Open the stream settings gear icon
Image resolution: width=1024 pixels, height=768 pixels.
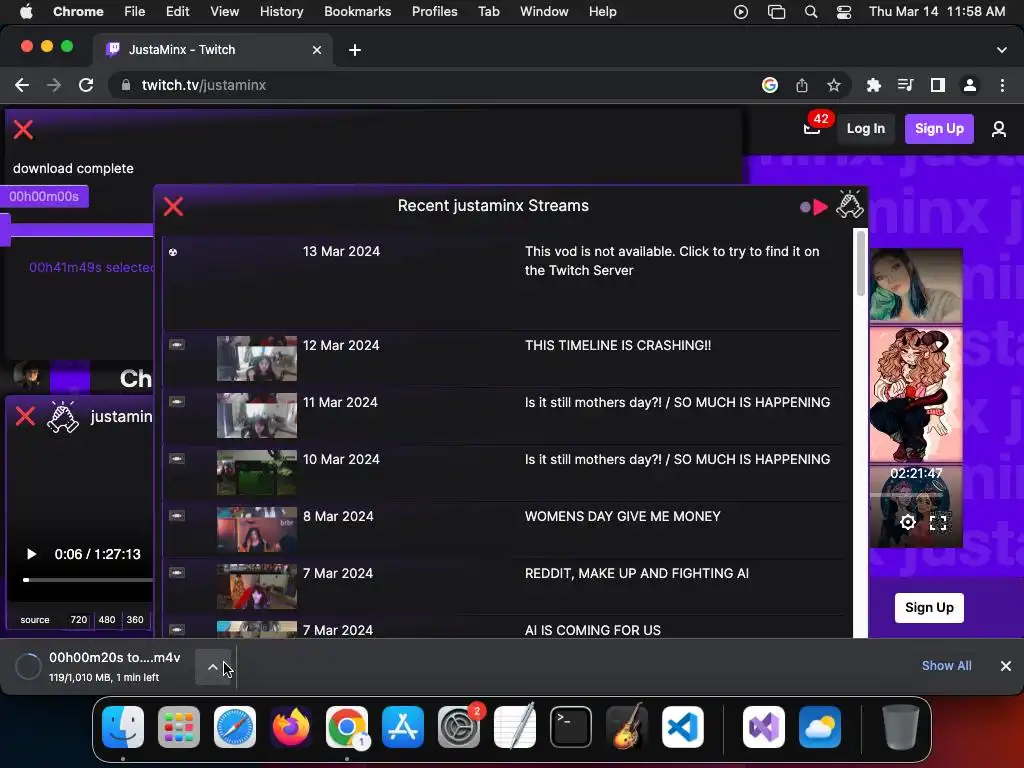pyautogui.click(x=907, y=522)
